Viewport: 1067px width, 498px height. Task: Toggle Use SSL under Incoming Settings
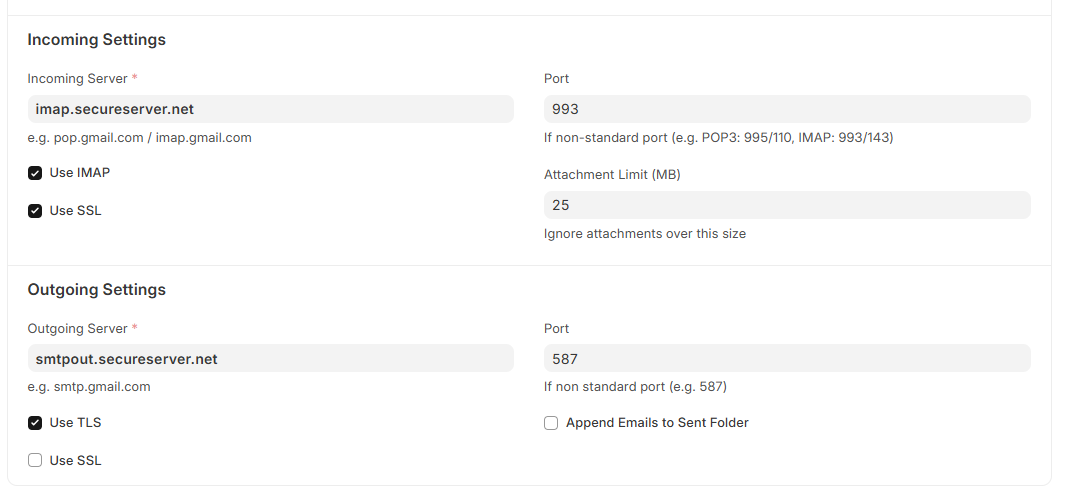point(35,211)
